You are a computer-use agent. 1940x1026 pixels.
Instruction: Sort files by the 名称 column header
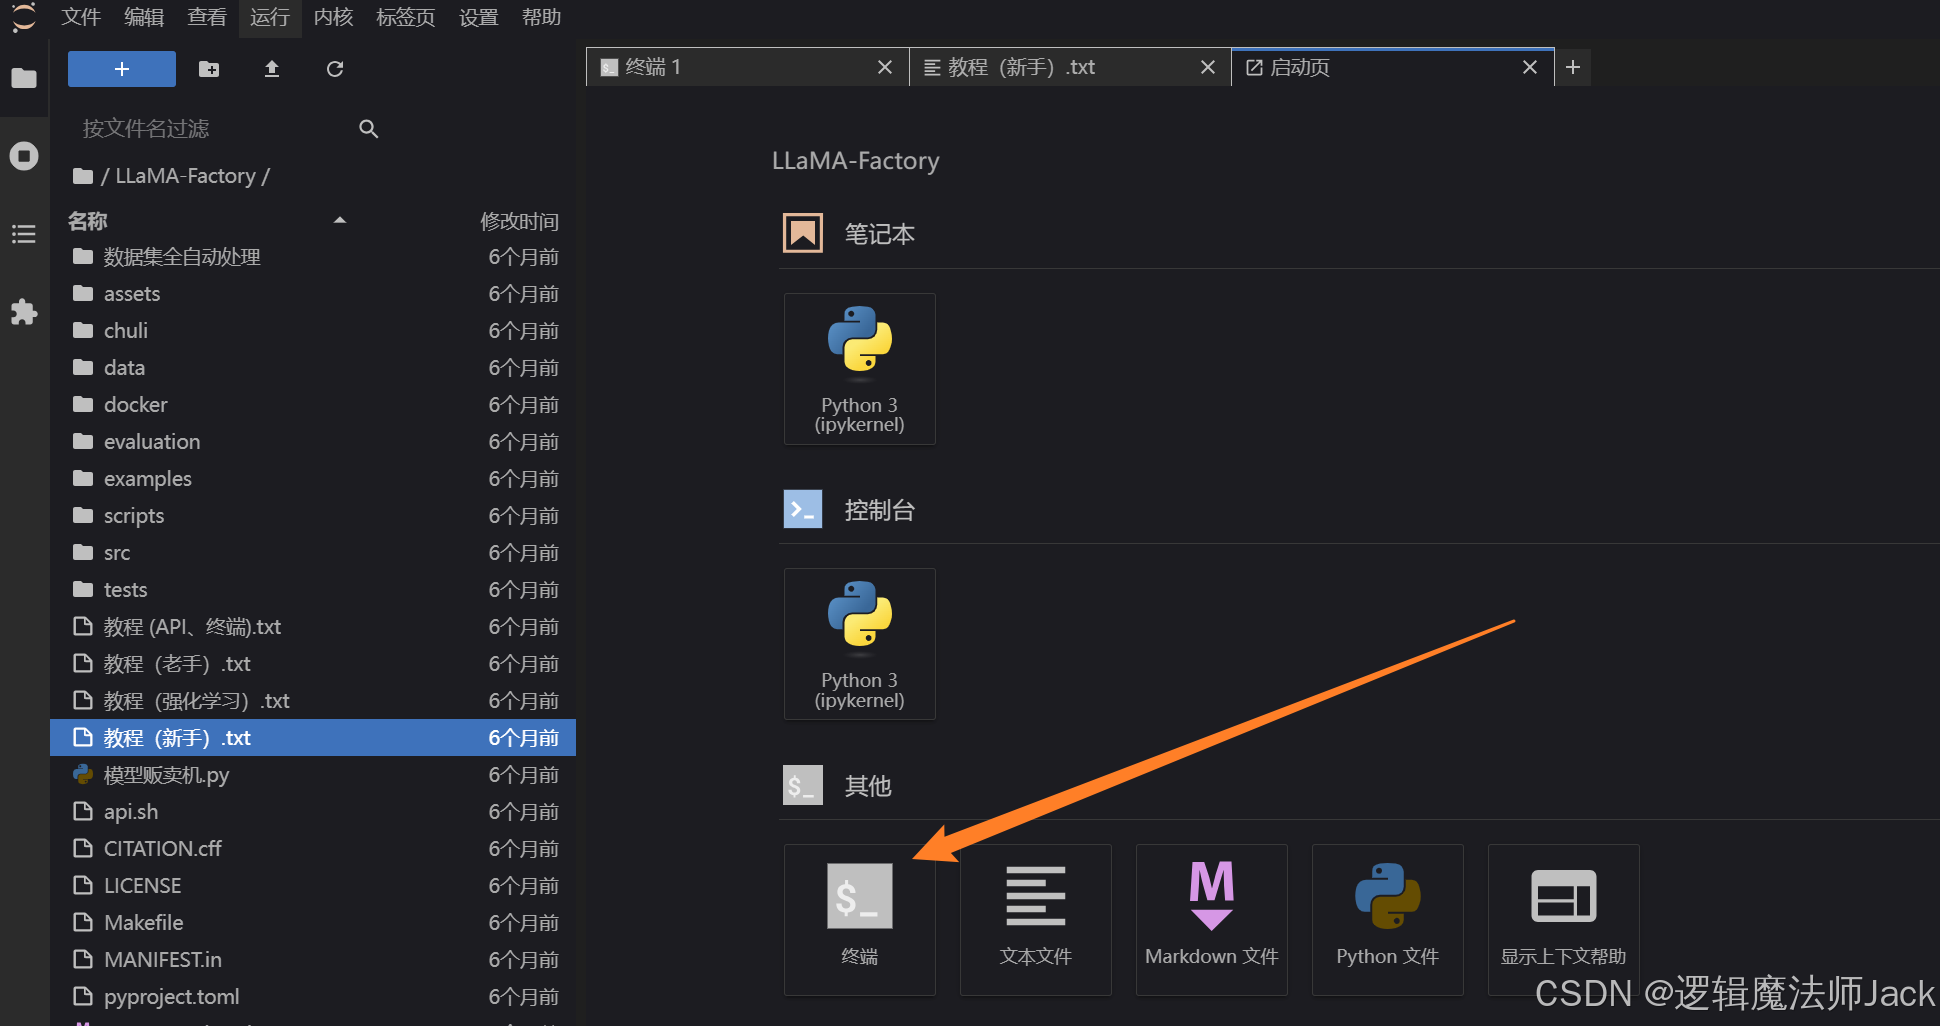click(88, 221)
